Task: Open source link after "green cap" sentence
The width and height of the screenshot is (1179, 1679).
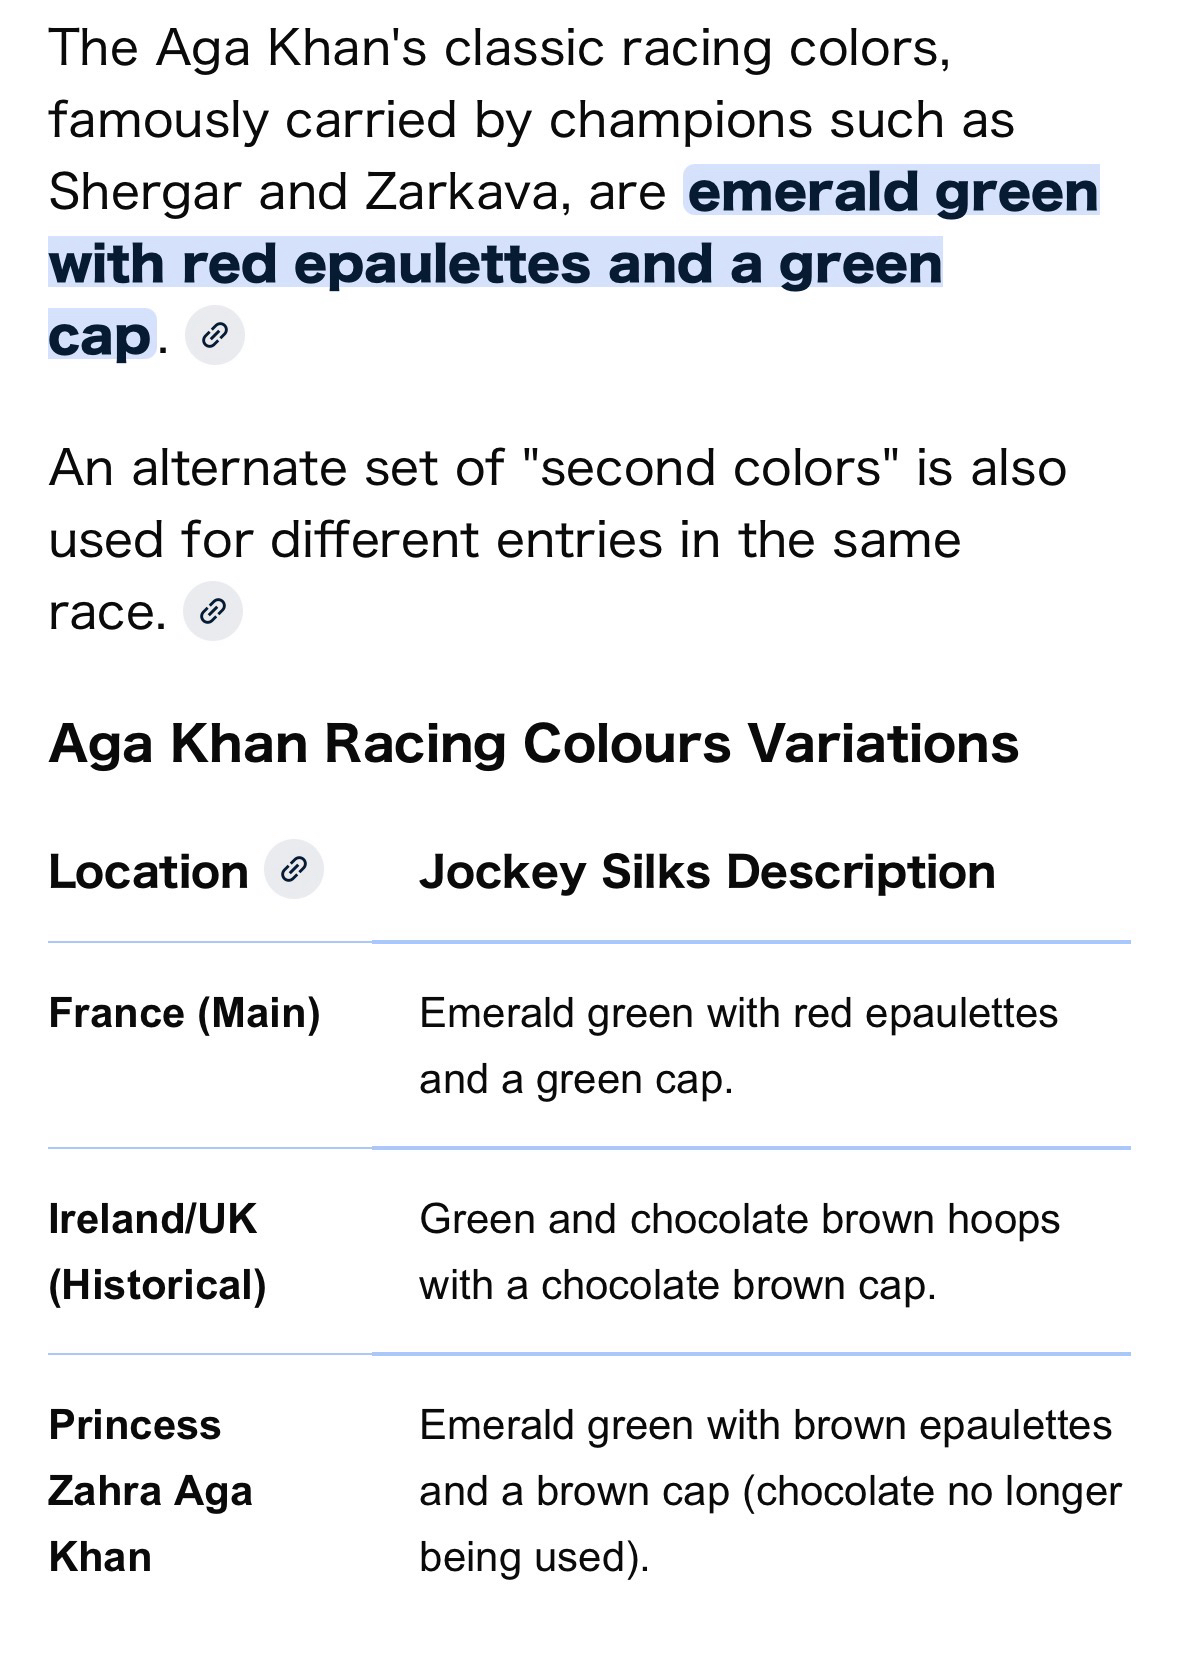Action: [x=215, y=336]
